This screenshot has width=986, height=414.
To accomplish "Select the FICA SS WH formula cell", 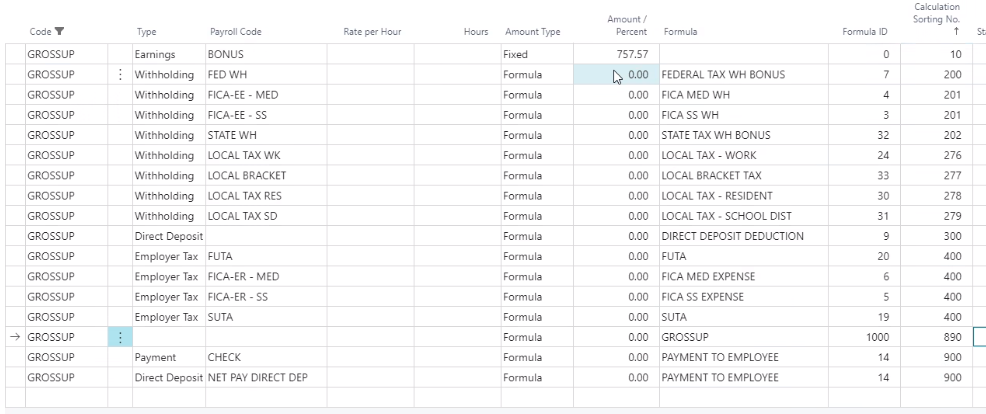I will tap(743, 115).
